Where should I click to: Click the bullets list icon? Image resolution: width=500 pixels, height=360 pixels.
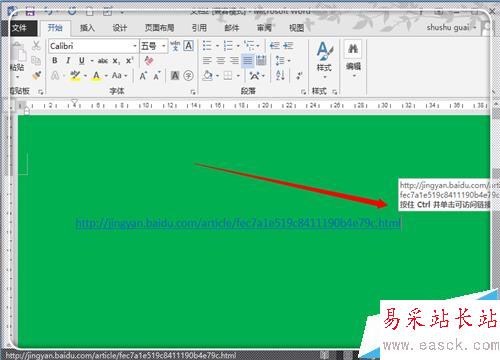click(207, 46)
